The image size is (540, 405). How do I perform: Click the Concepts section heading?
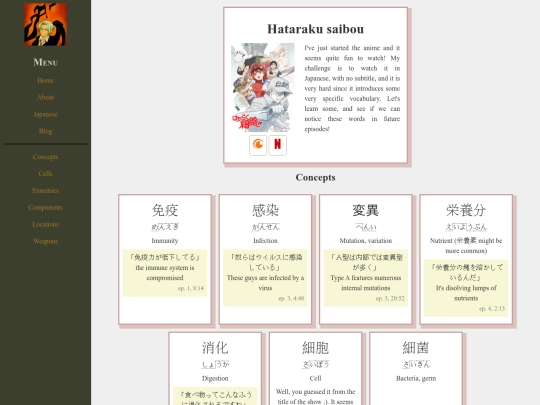(x=315, y=177)
